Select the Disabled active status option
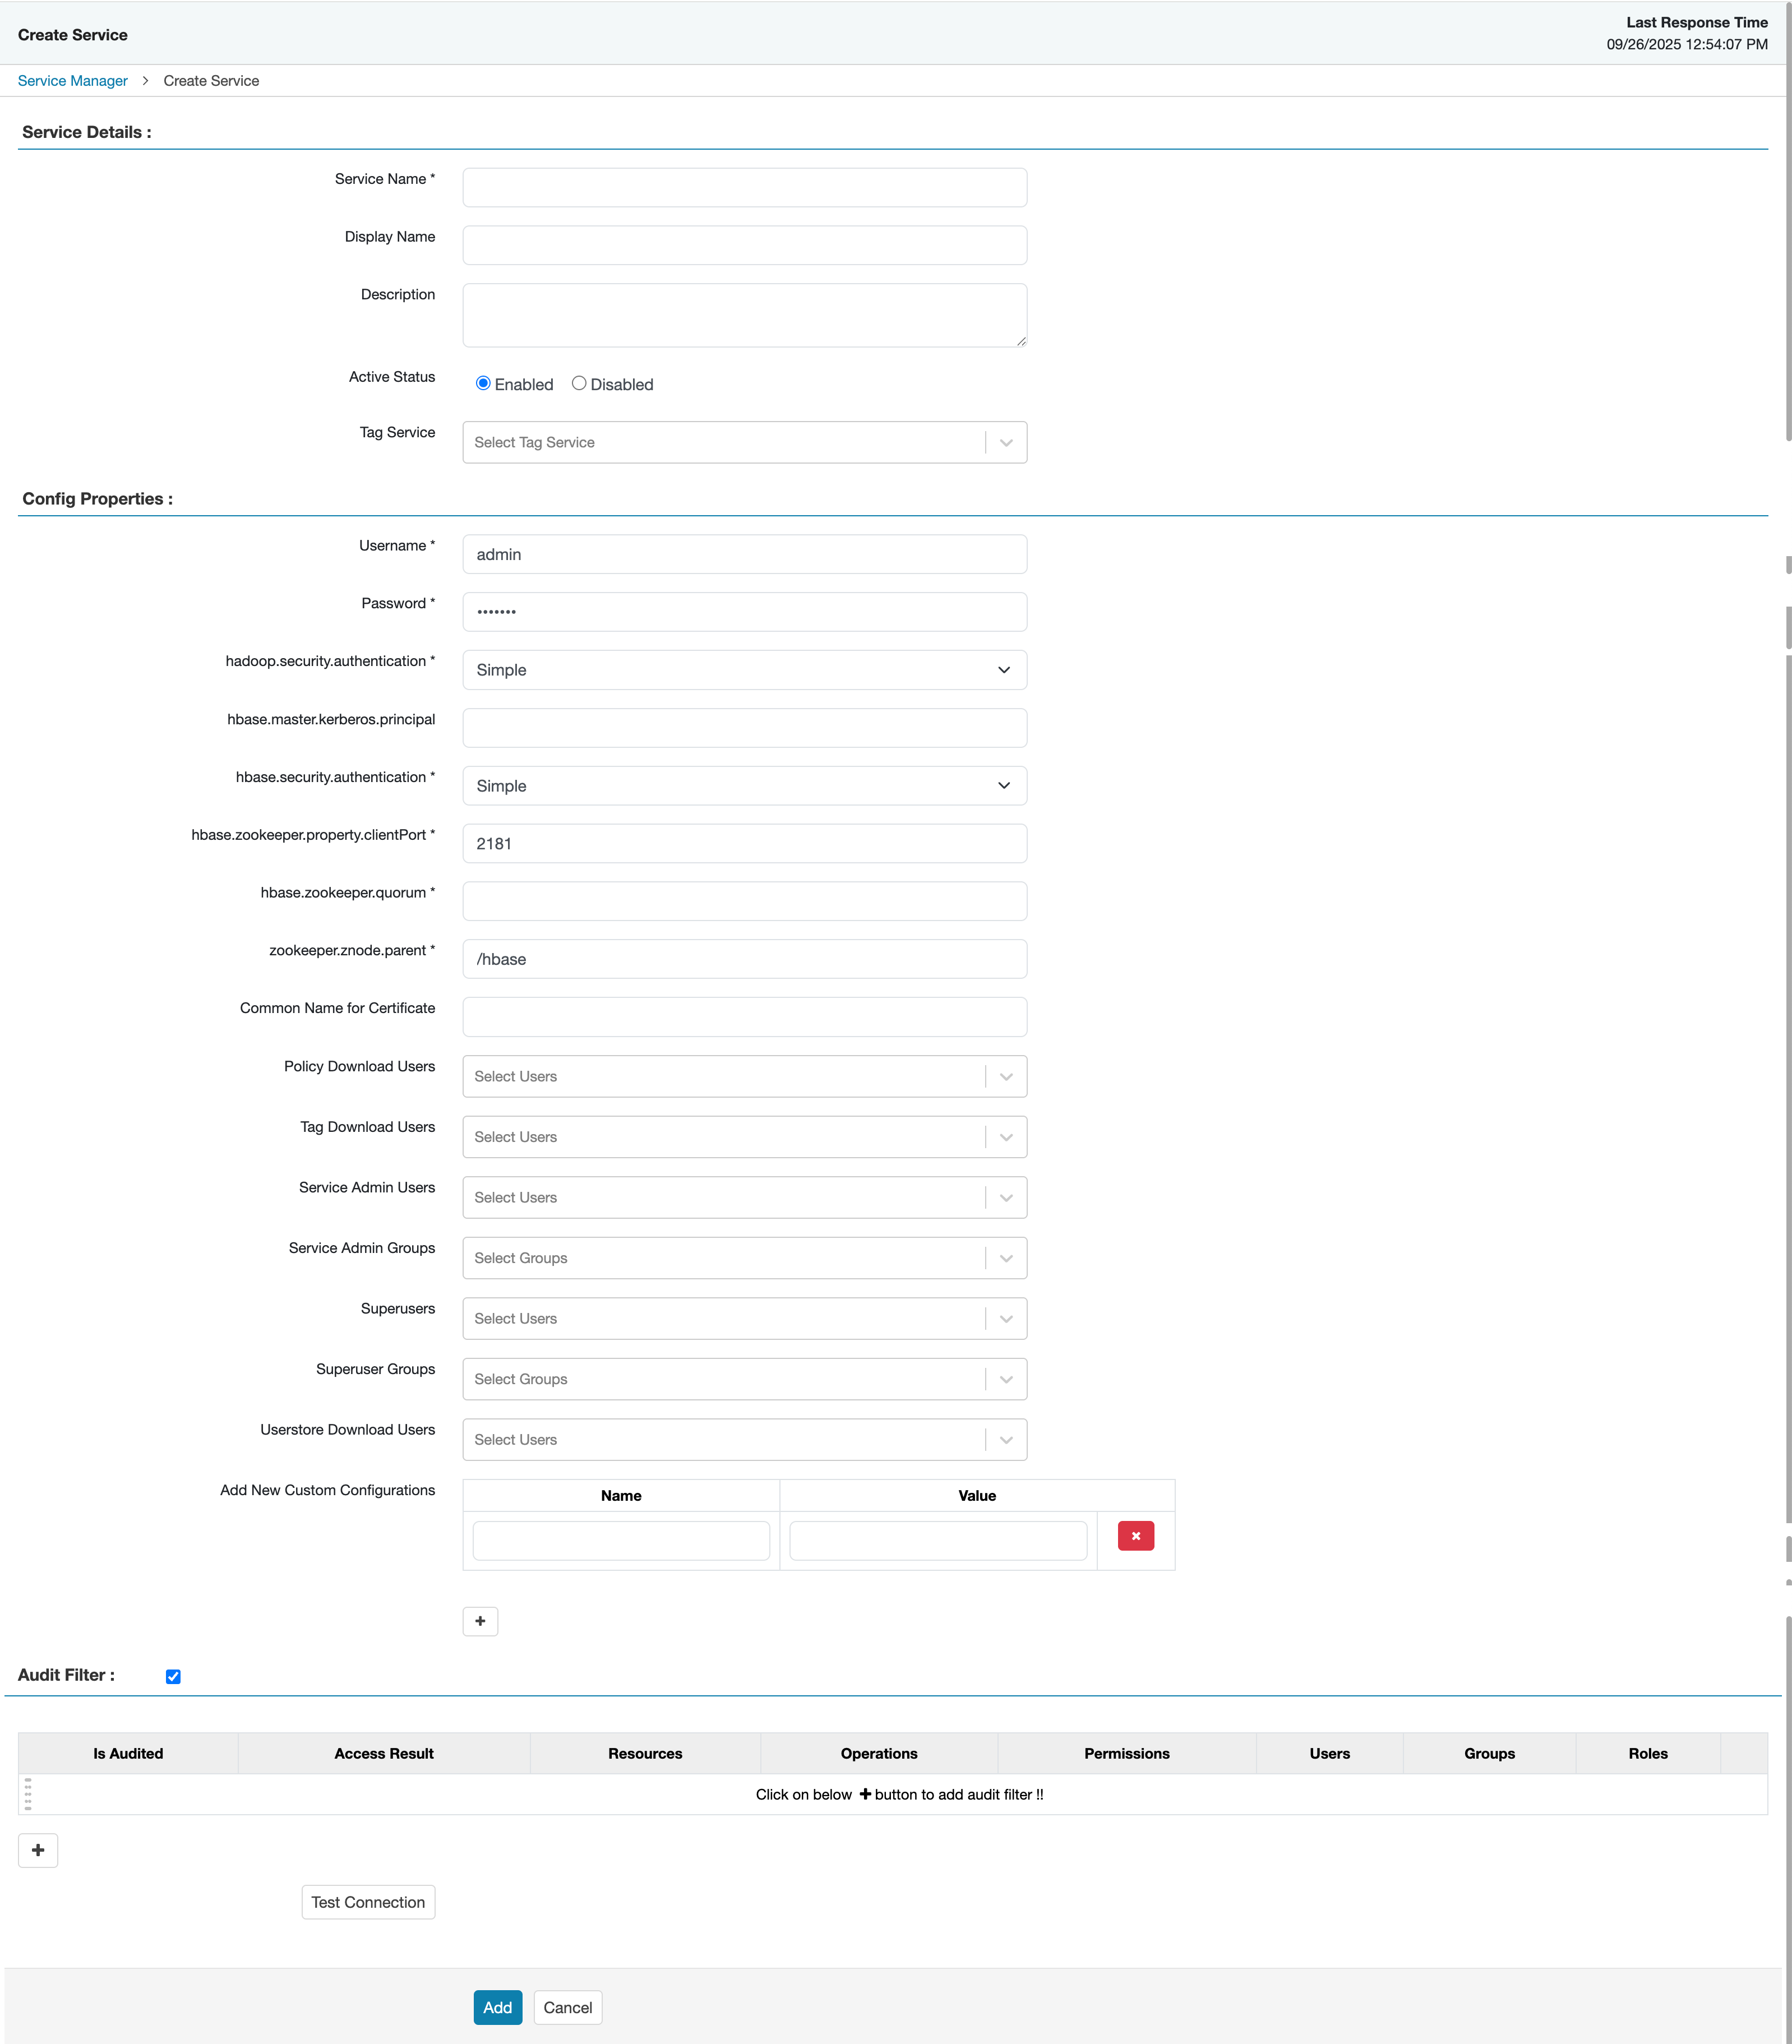Image resolution: width=1792 pixels, height=2044 pixels. (x=578, y=383)
